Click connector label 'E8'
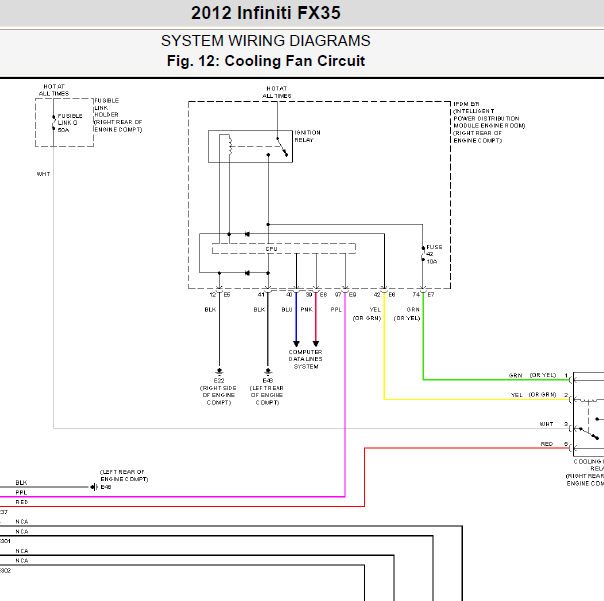604x601 pixels. [392, 294]
